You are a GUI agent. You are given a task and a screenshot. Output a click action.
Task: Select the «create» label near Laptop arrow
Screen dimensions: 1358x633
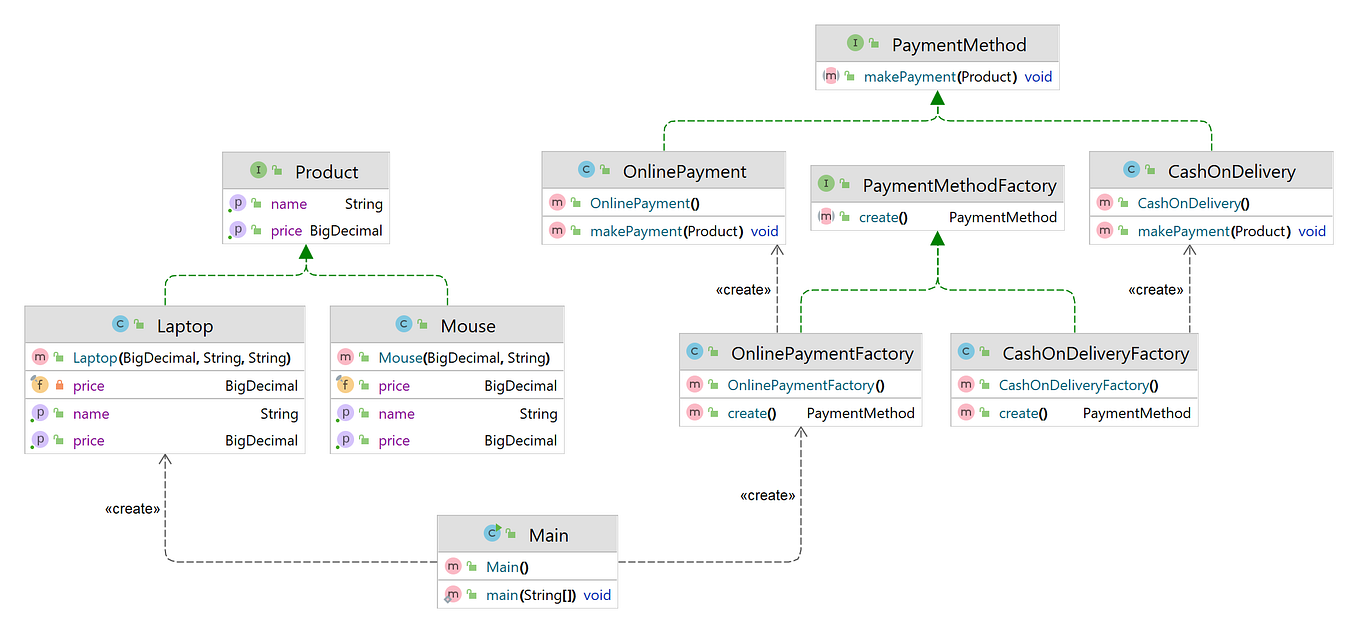tap(133, 509)
